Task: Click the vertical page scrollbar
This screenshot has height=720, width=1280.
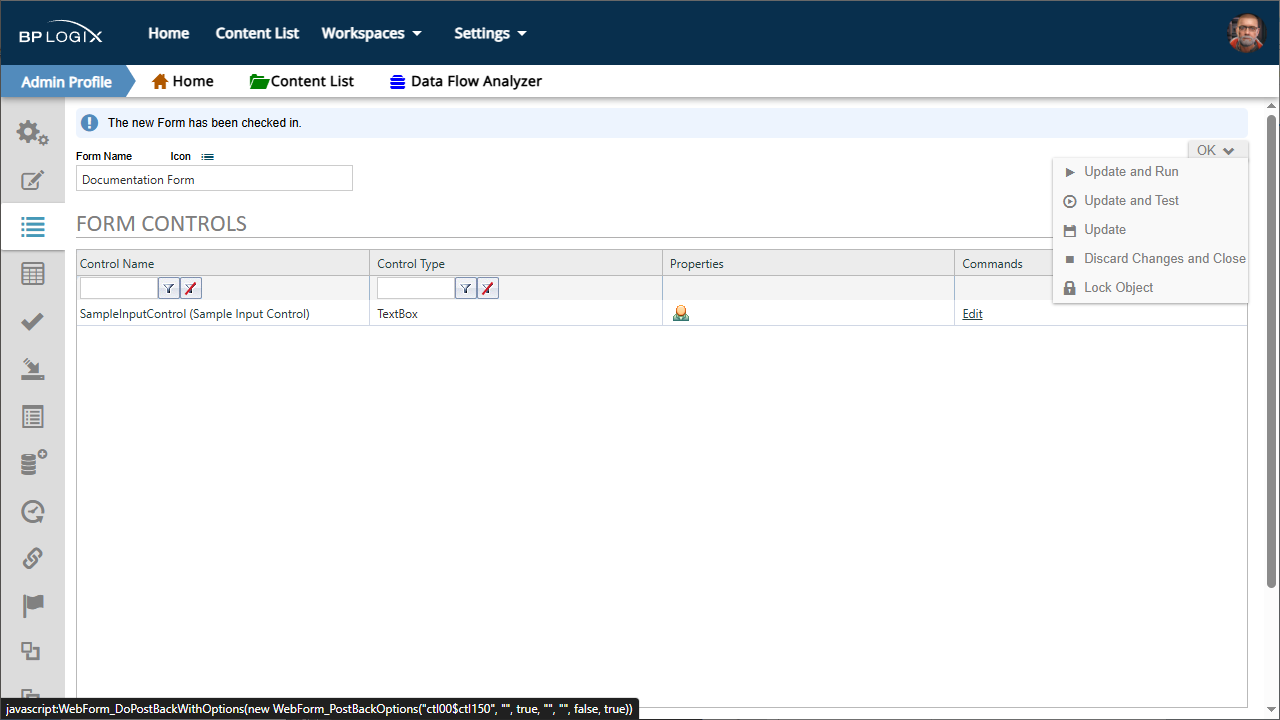Action: click(x=1272, y=350)
